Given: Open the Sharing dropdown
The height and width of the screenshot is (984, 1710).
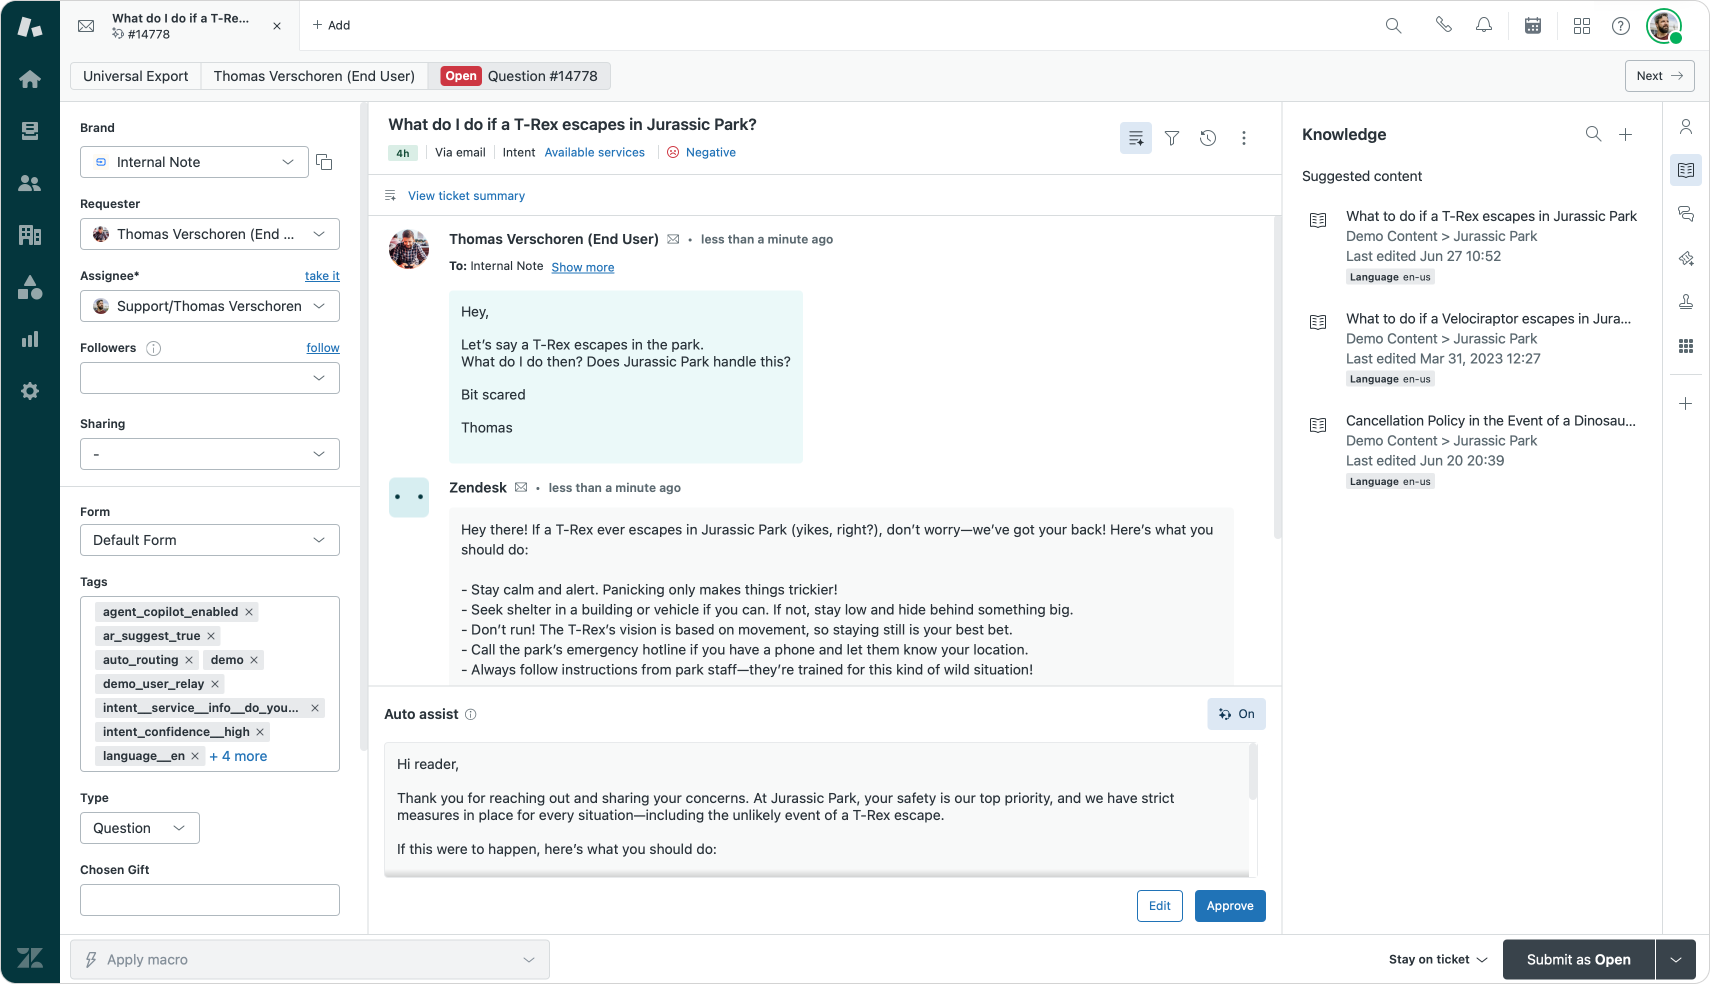Looking at the screenshot, I should click(x=210, y=454).
